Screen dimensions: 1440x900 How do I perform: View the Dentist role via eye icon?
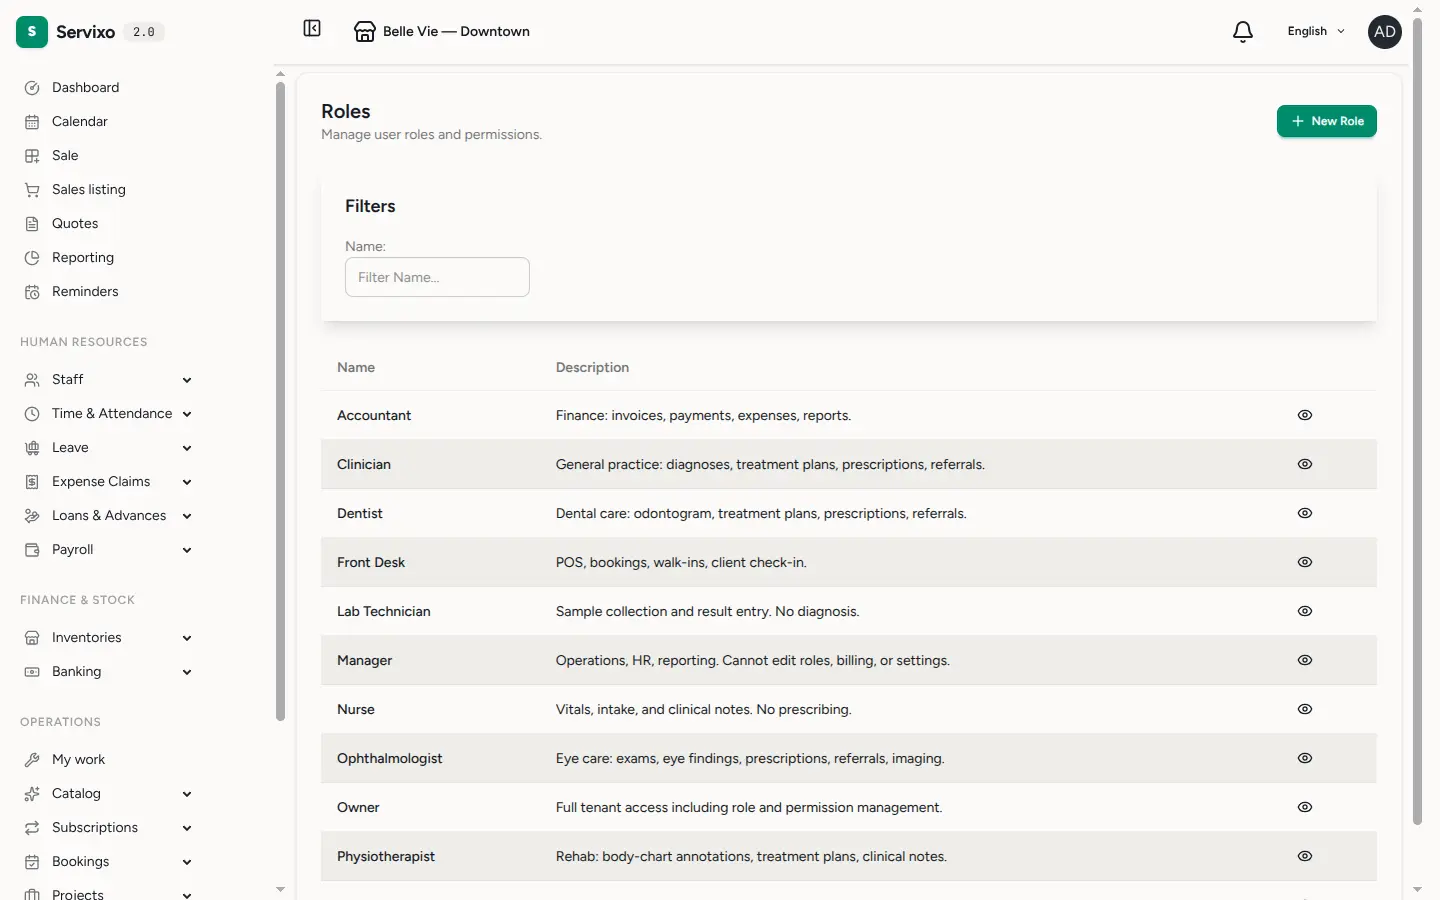pos(1305,513)
